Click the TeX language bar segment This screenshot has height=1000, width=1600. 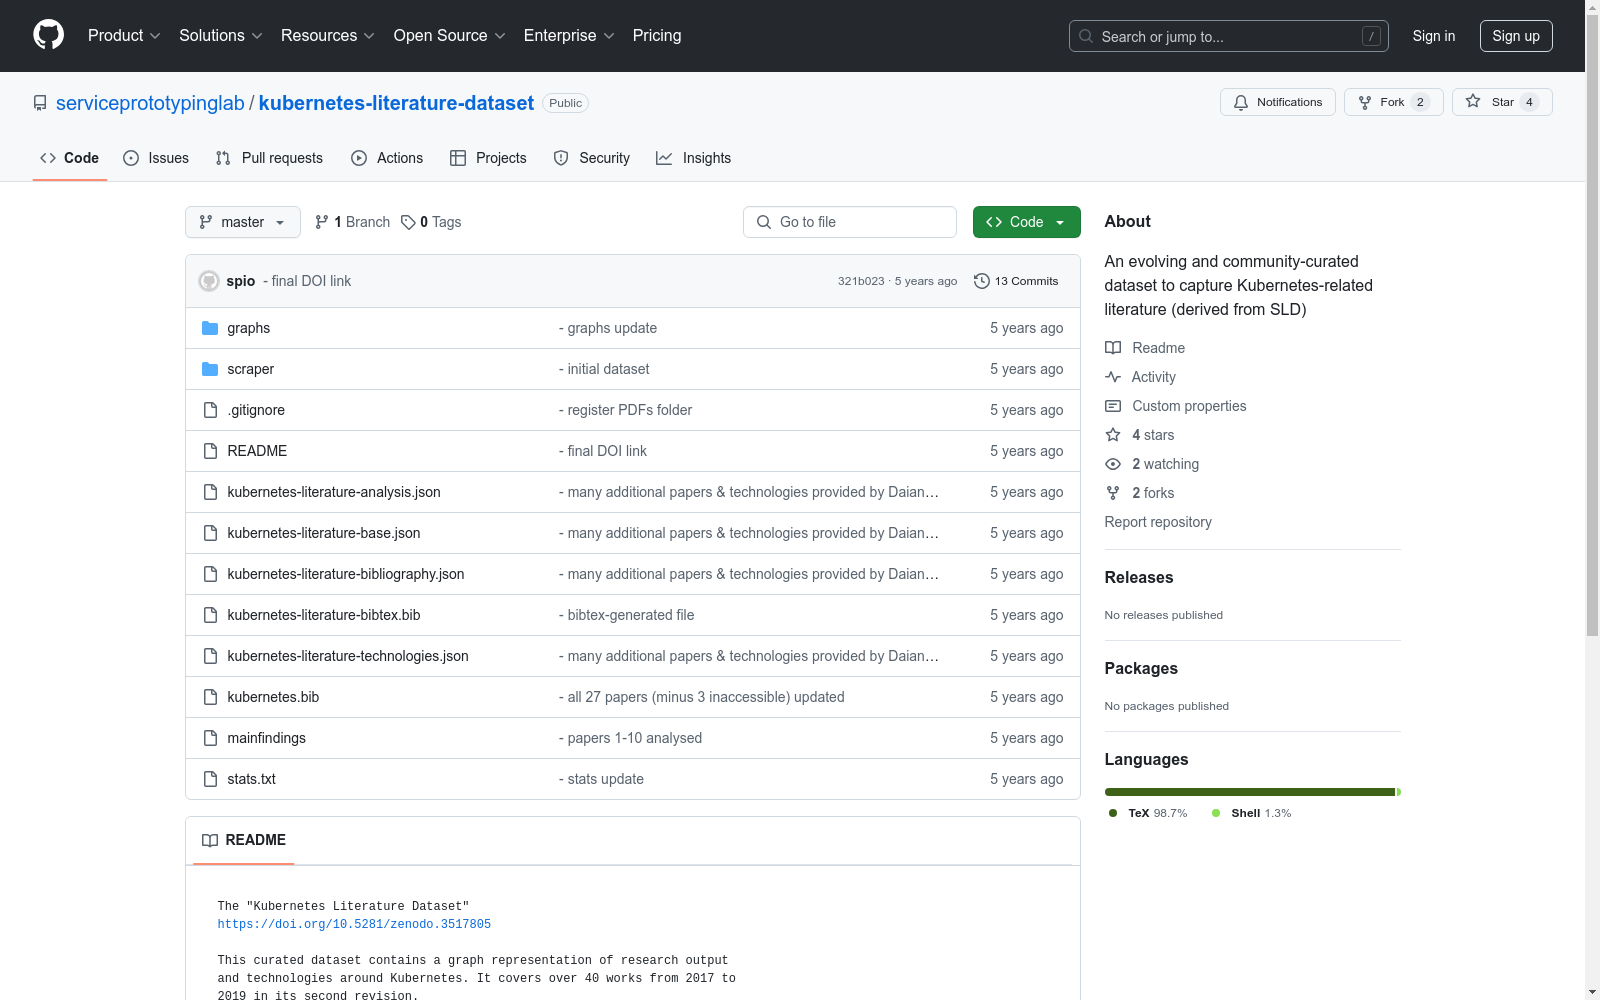tap(1249, 792)
